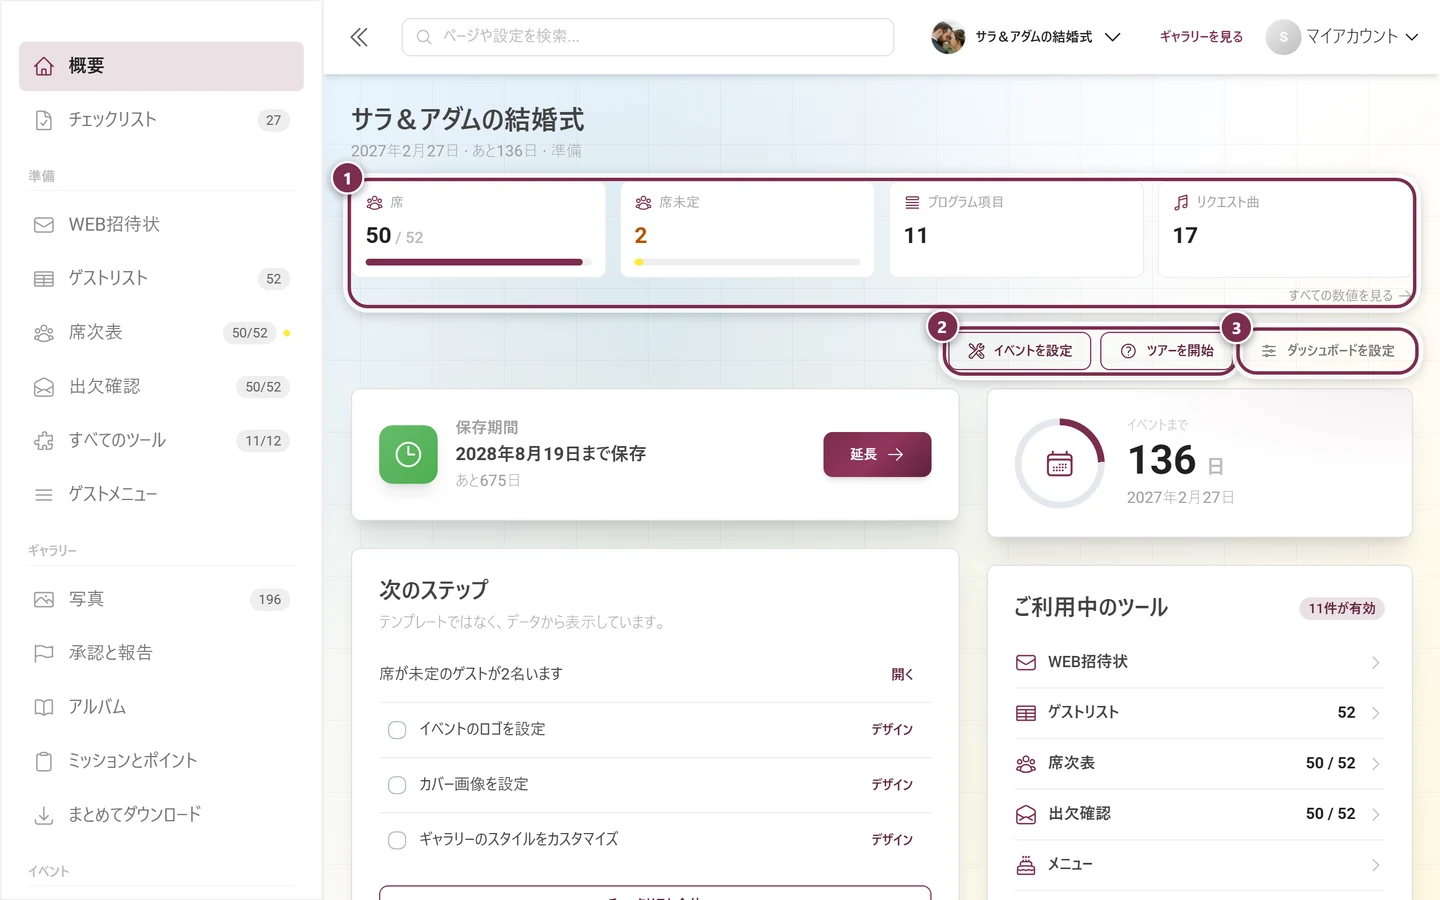
Task: Open チェックリスト in the sidebar
Action: (161, 120)
